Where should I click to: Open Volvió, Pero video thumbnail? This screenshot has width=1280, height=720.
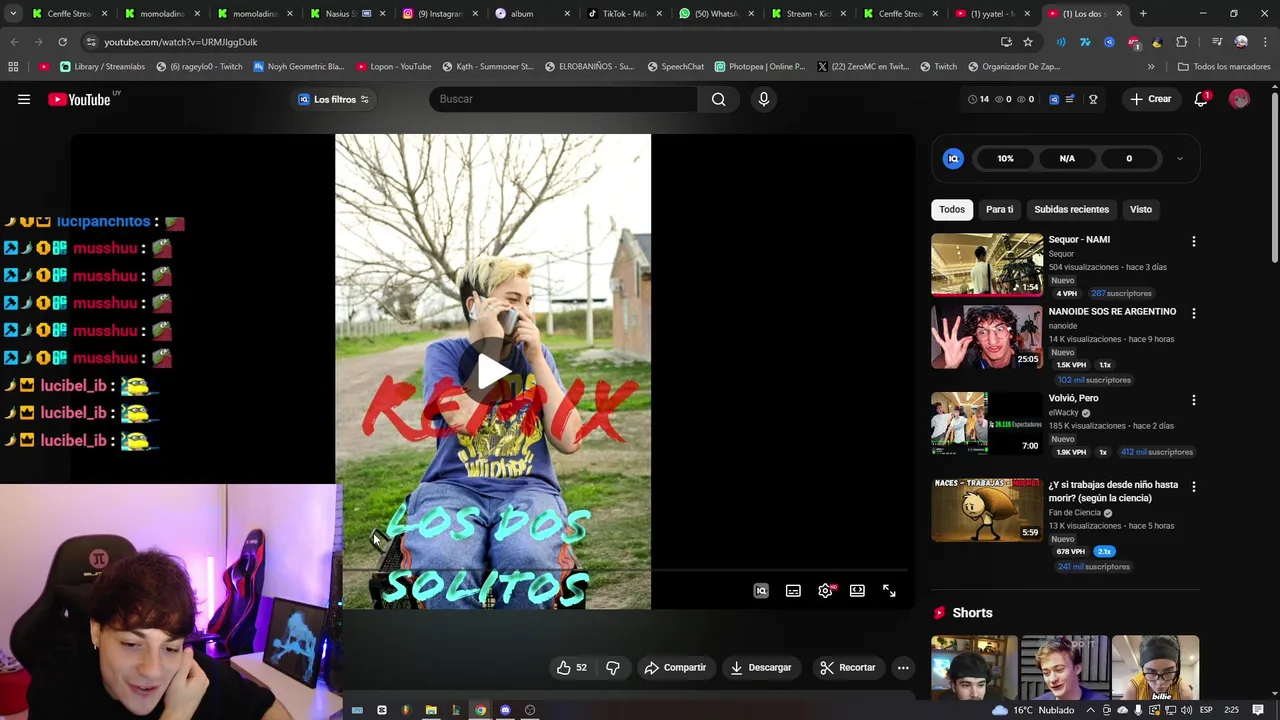(x=987, y=423)
